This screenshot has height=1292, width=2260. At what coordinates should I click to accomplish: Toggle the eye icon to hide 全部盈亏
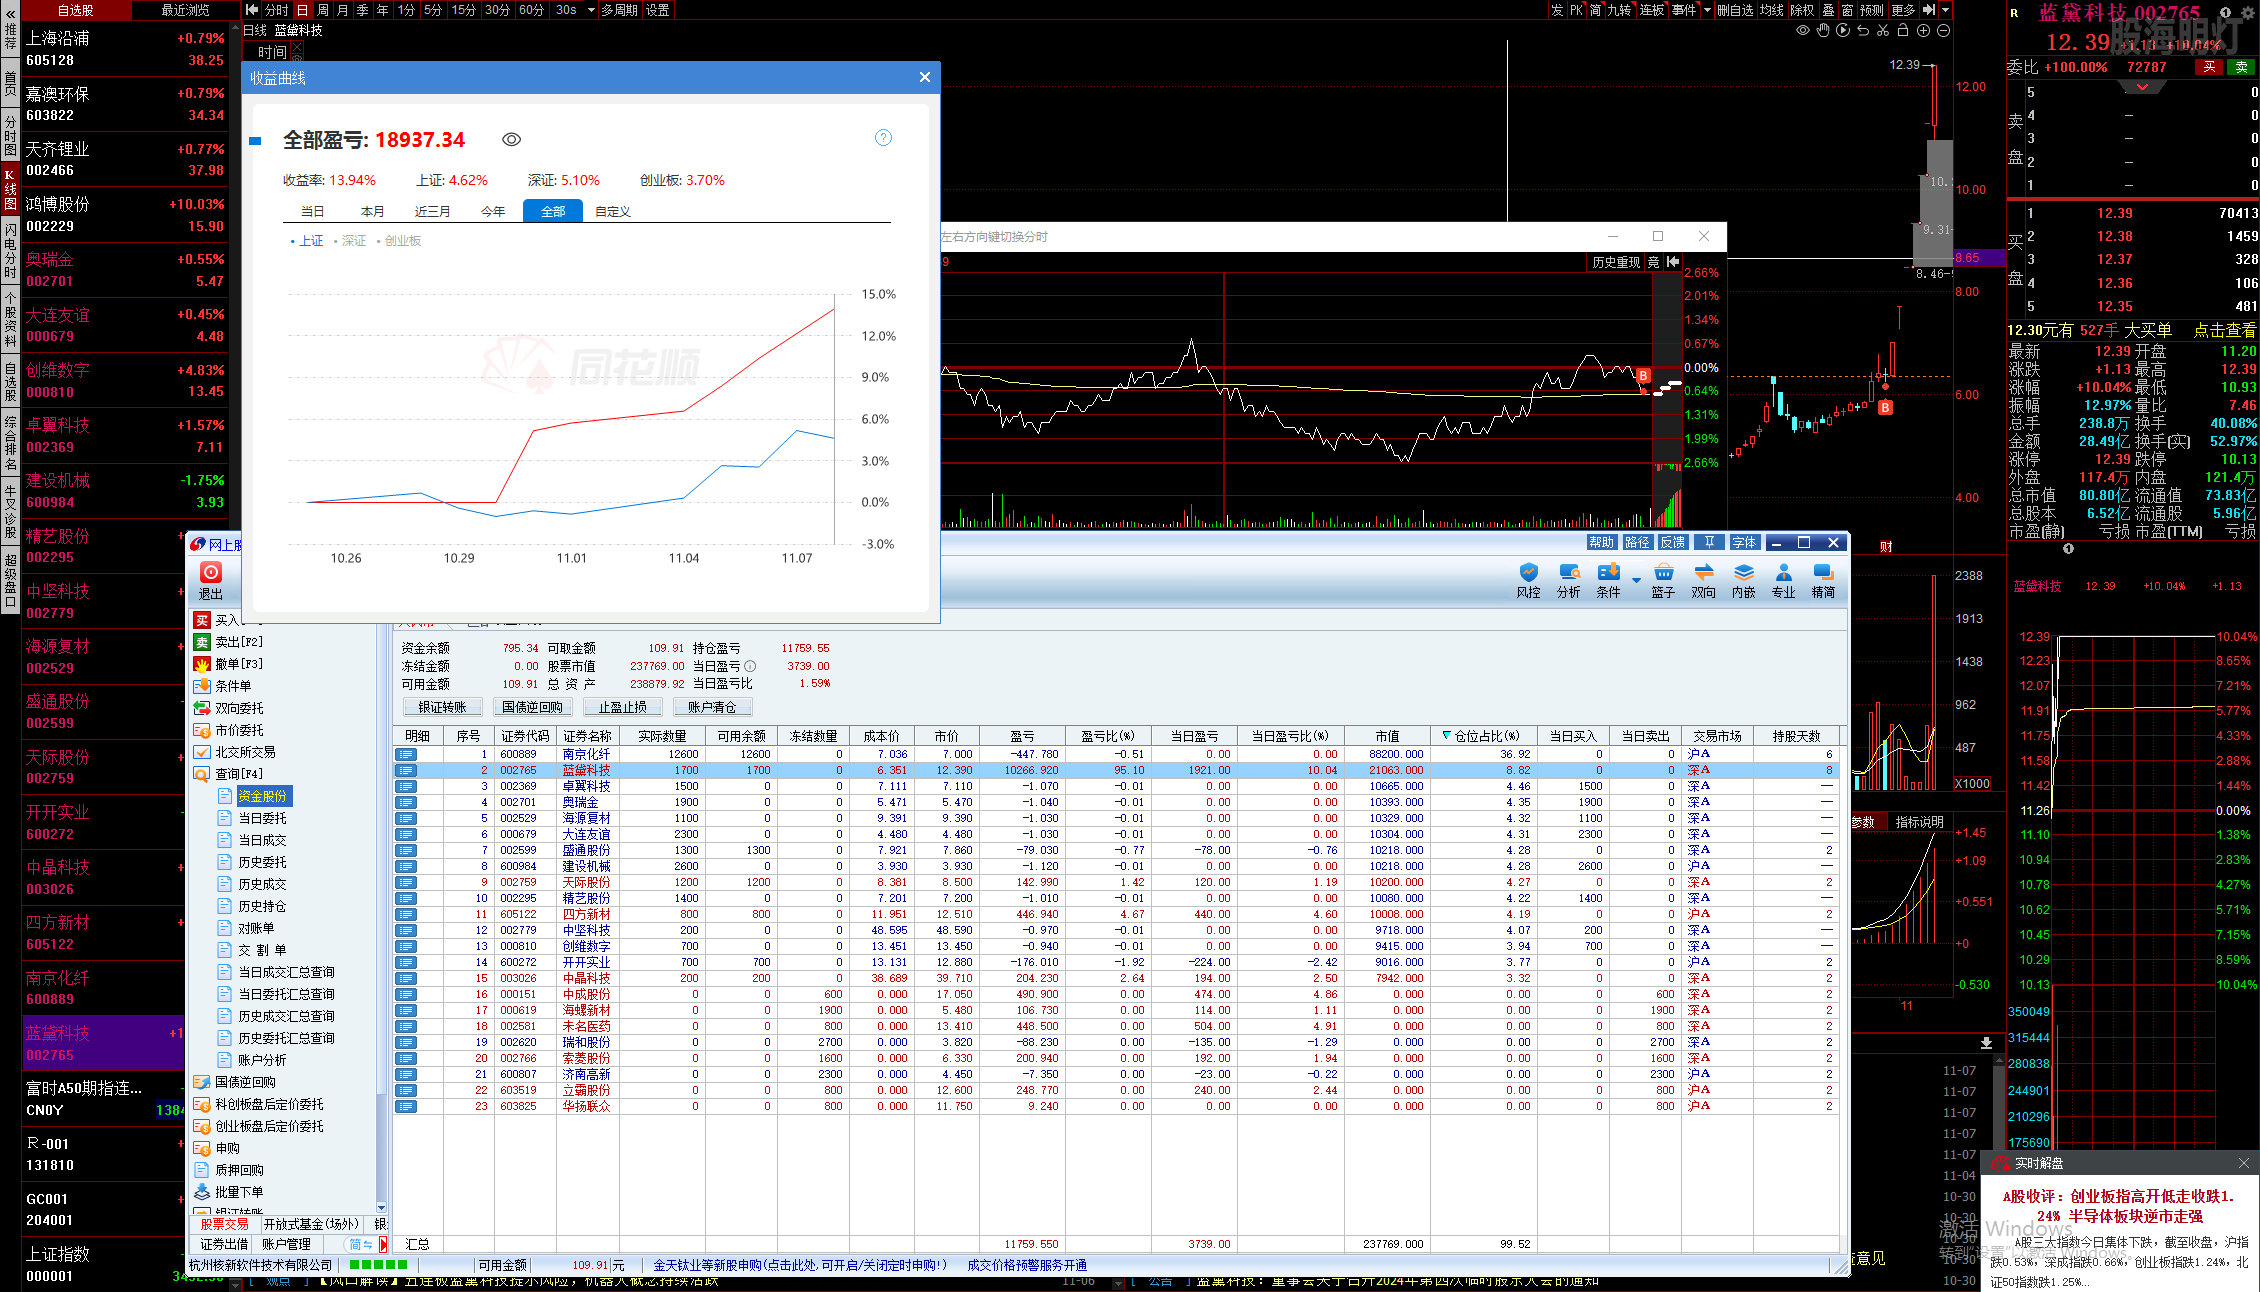tap(511, 140)
